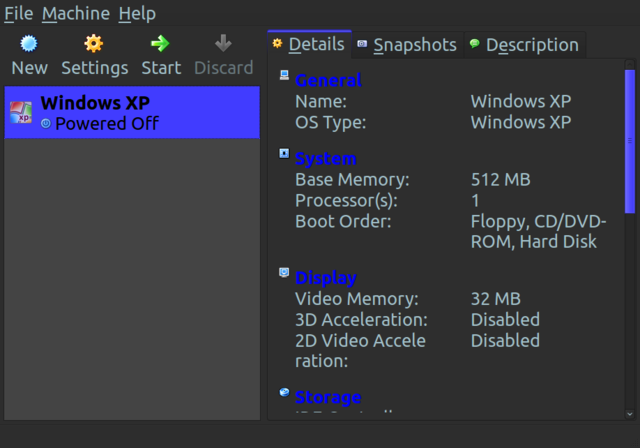Click the scrollbar up arrow in details
Screen dimensions: 640x448
pyautogui.click(x=630, y=64)
